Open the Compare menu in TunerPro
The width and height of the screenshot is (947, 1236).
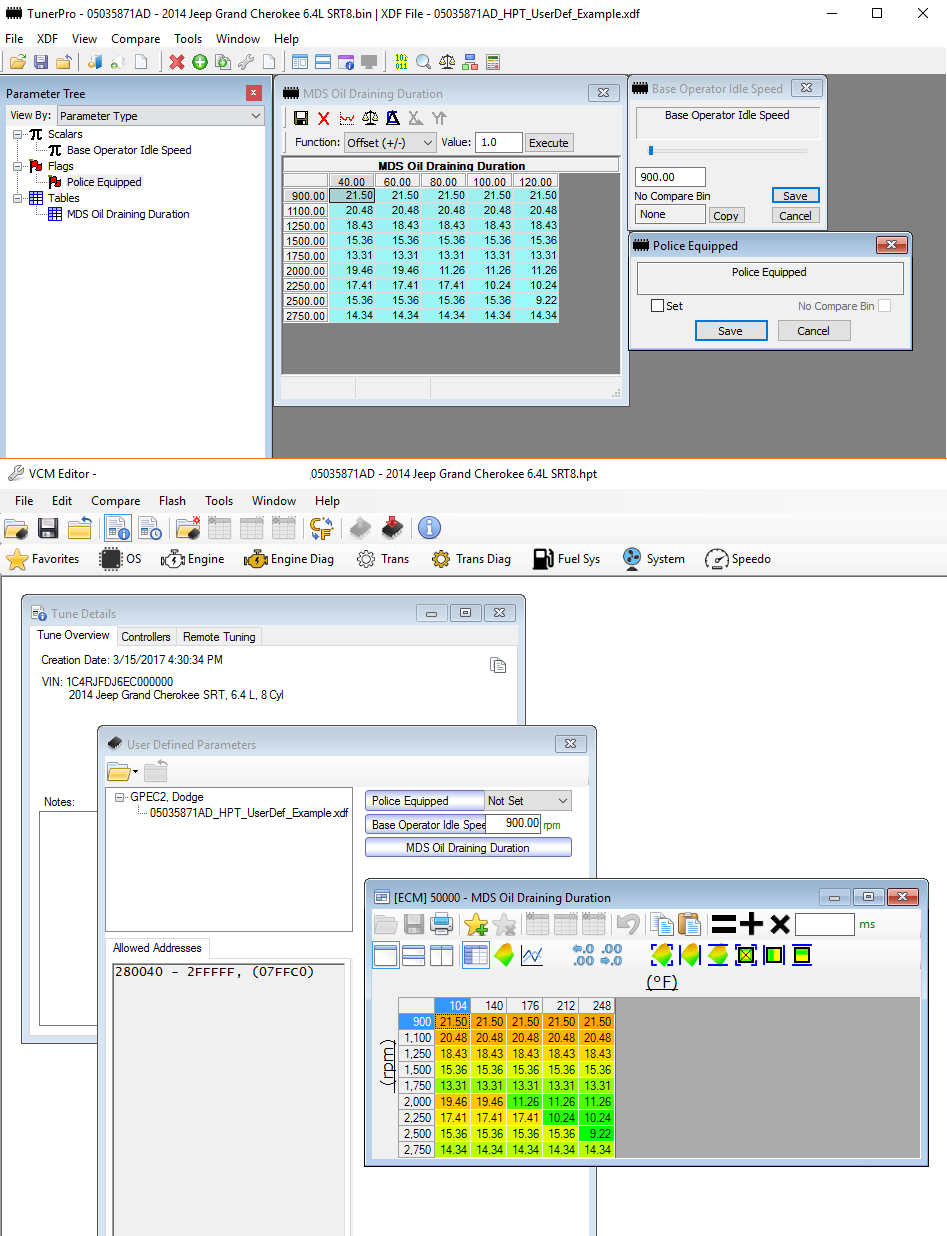pyautogui.click(x=135, y=39)
